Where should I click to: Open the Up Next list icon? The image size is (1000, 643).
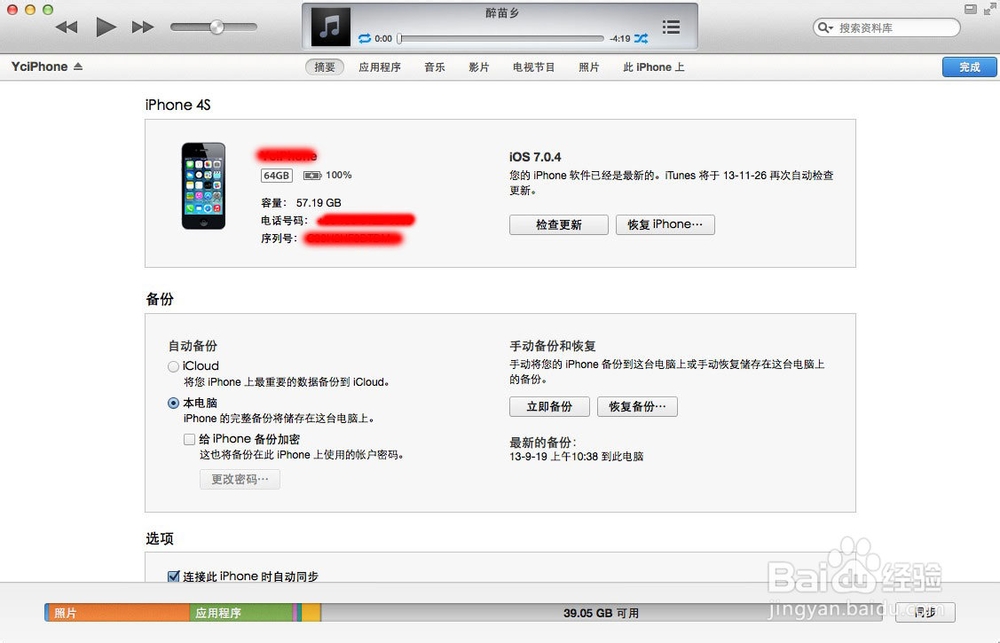click(671, 27)
